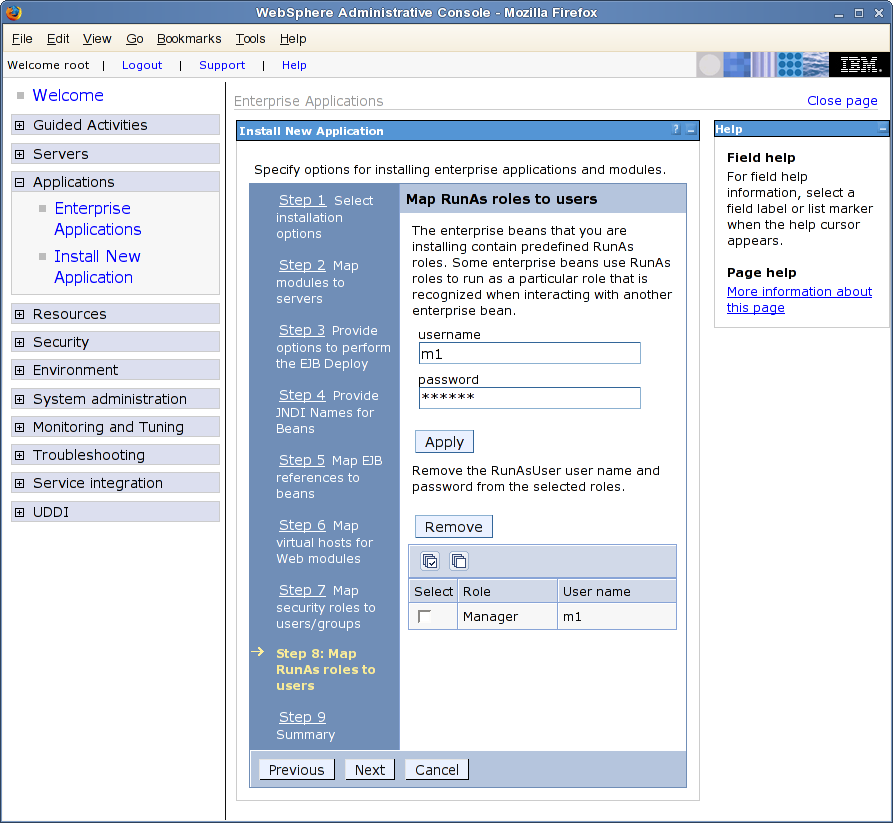The height and width of the screenshot is (823, 893).
Task: Open the Tools menu
Action: [x=250, y=39]
